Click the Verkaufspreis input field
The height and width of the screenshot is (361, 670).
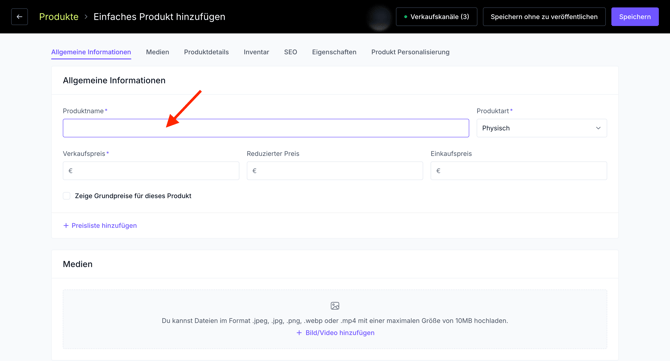(x=151, y=171)
